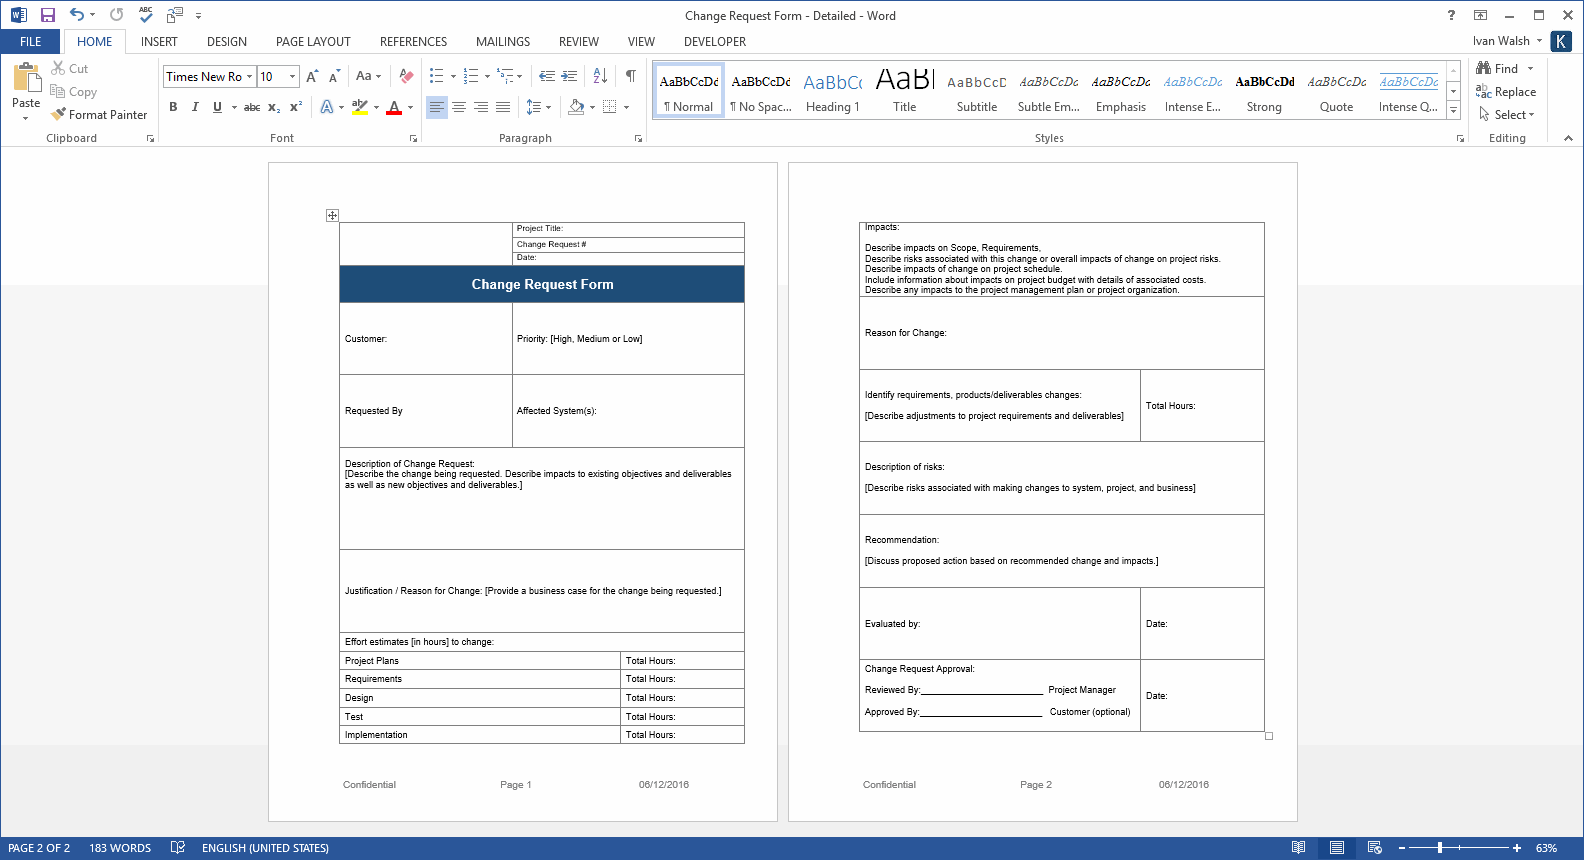Click the Increase Indent icon

click(x=570, y=76)
